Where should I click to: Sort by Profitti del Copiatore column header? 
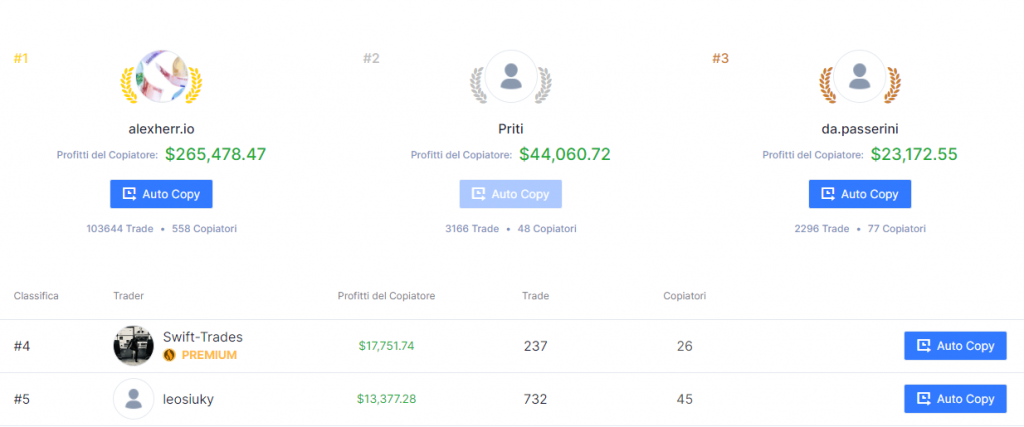386,296
